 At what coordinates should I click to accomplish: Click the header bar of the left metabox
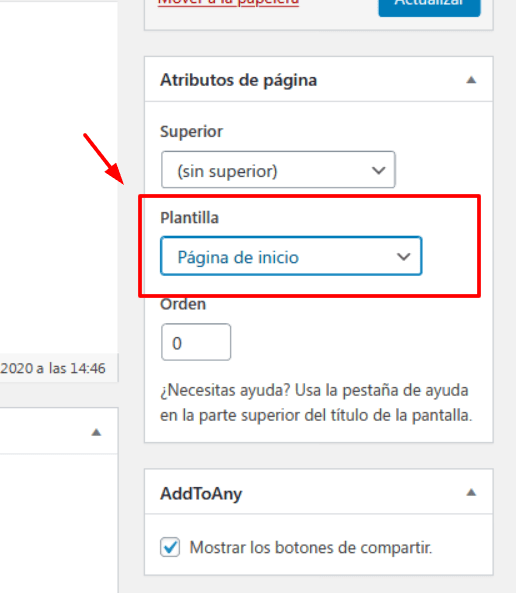[59, 431]
